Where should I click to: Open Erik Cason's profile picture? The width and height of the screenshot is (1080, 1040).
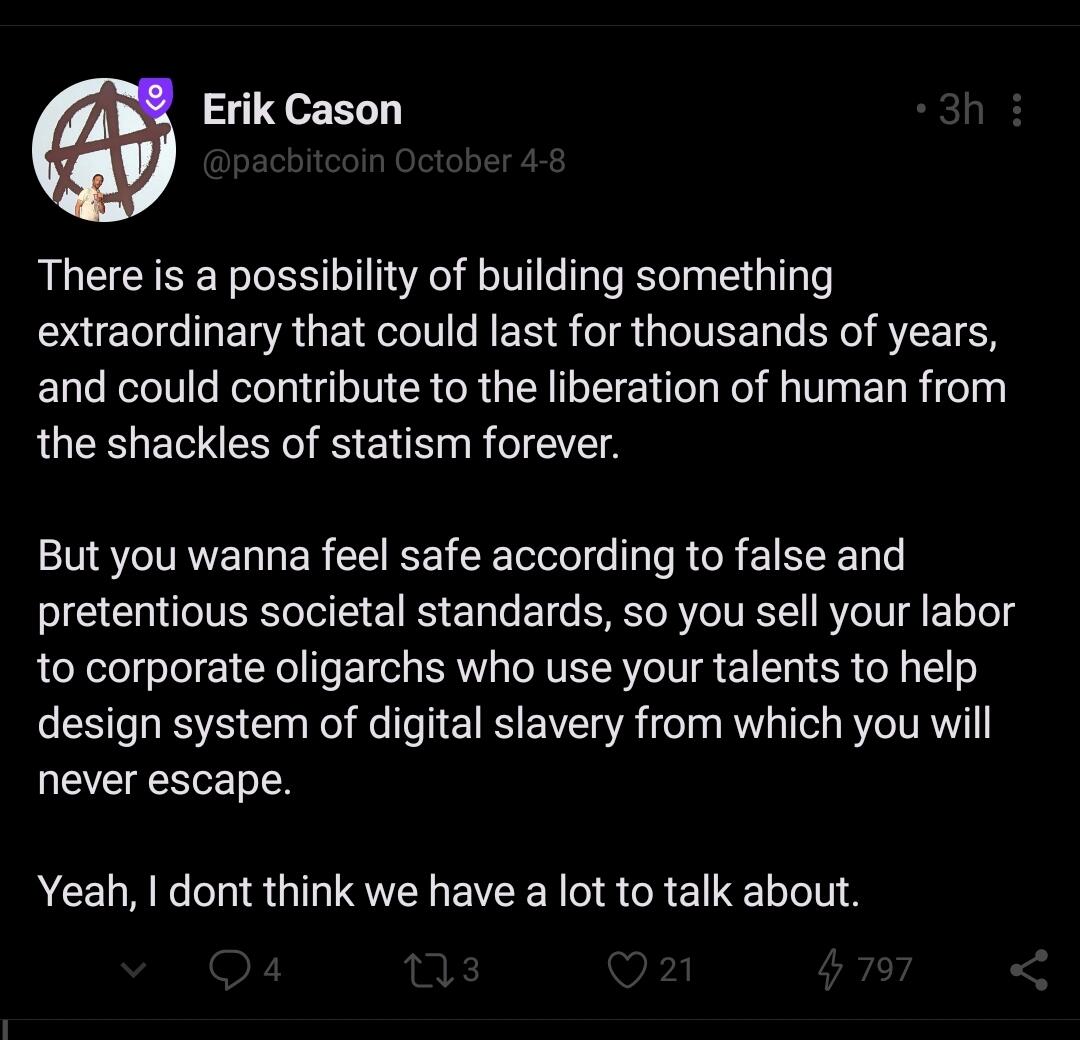coord(103,149)
